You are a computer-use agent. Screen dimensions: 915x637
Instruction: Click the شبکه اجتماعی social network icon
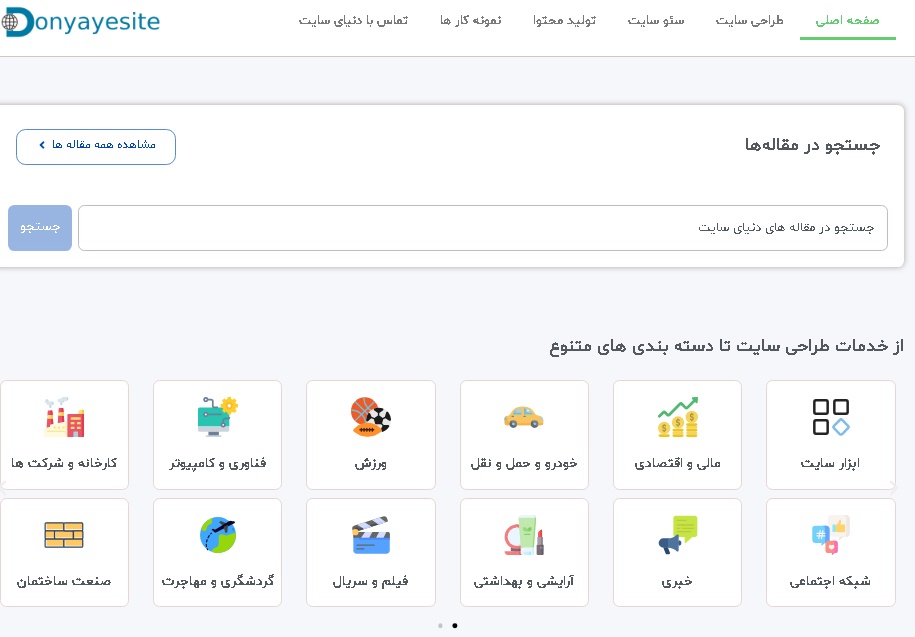(x=830, y=535)
